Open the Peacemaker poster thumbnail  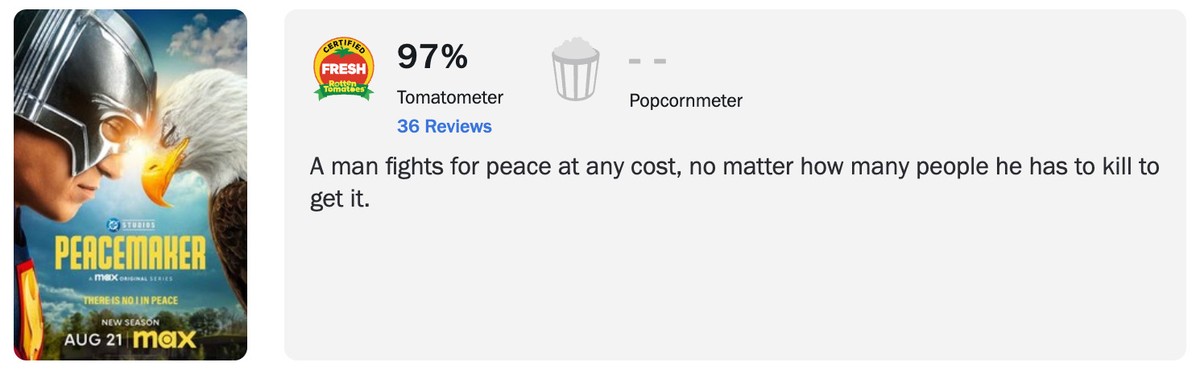(130, 185)
